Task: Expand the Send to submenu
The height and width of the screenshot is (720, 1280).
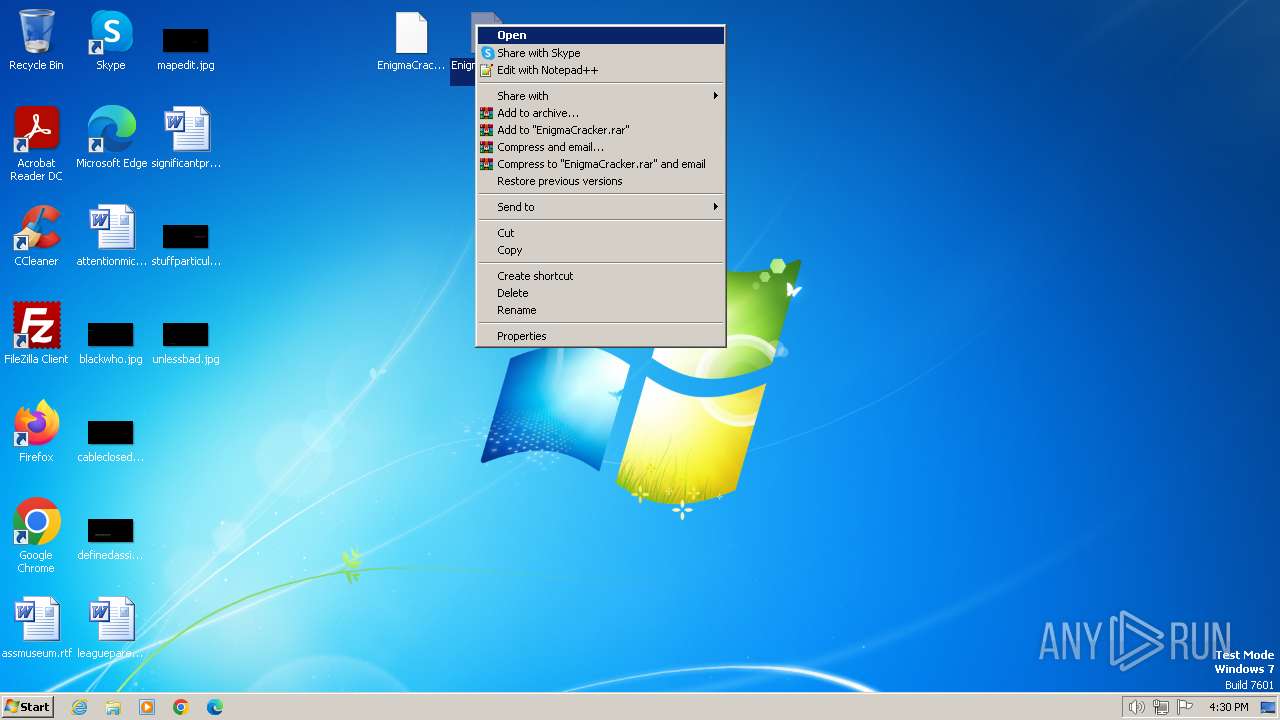Action: pos(600,207)
